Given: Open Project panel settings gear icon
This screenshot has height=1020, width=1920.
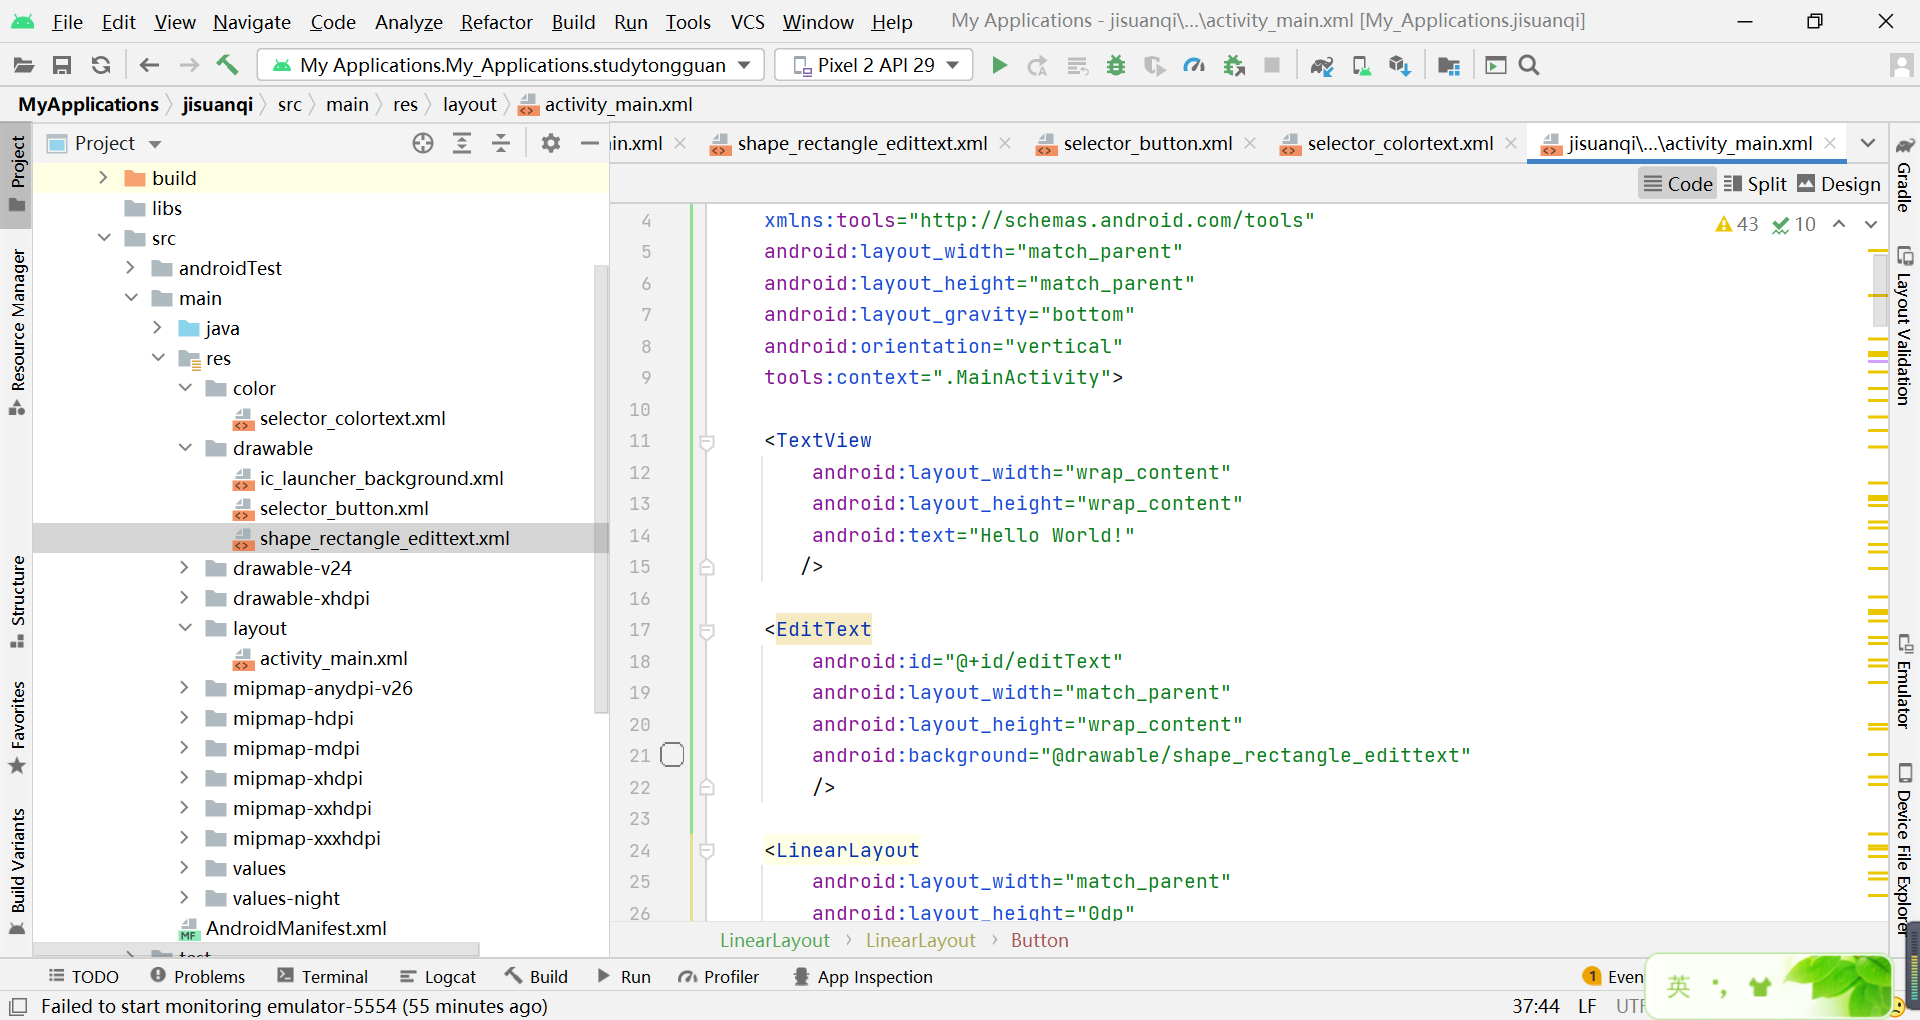Looking at the screenshot, I should [x=550, y=143].
